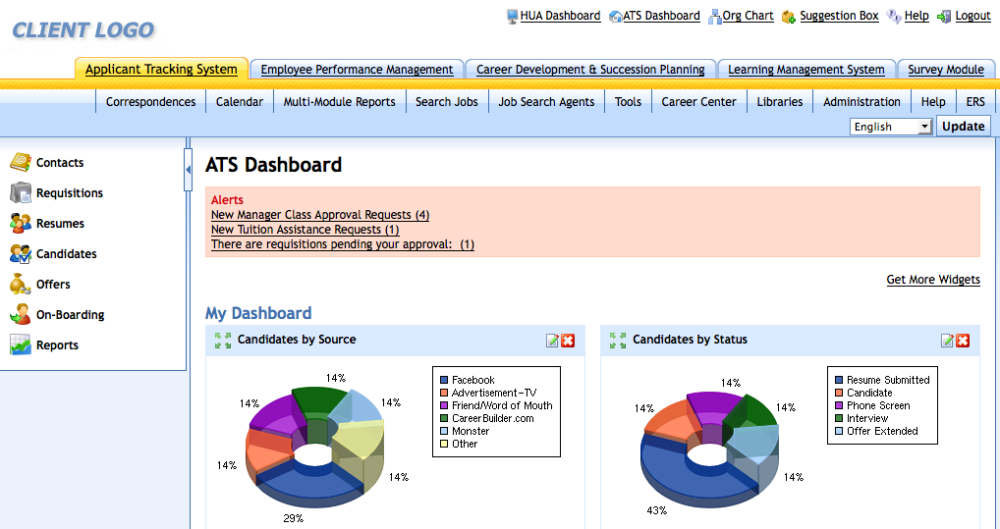
Task: Expand the Candidates by Status widget
Action: pyautogui.click(x=617, y=340)
